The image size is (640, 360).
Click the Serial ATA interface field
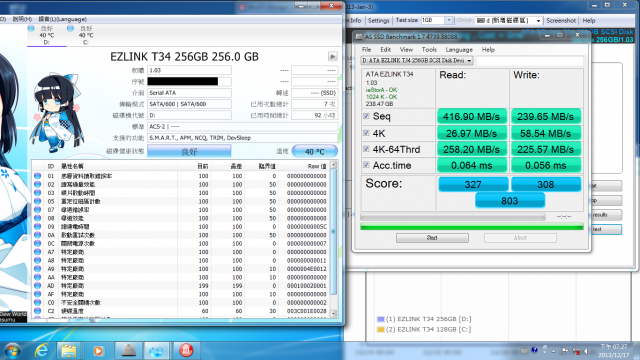tap(189, 93)
